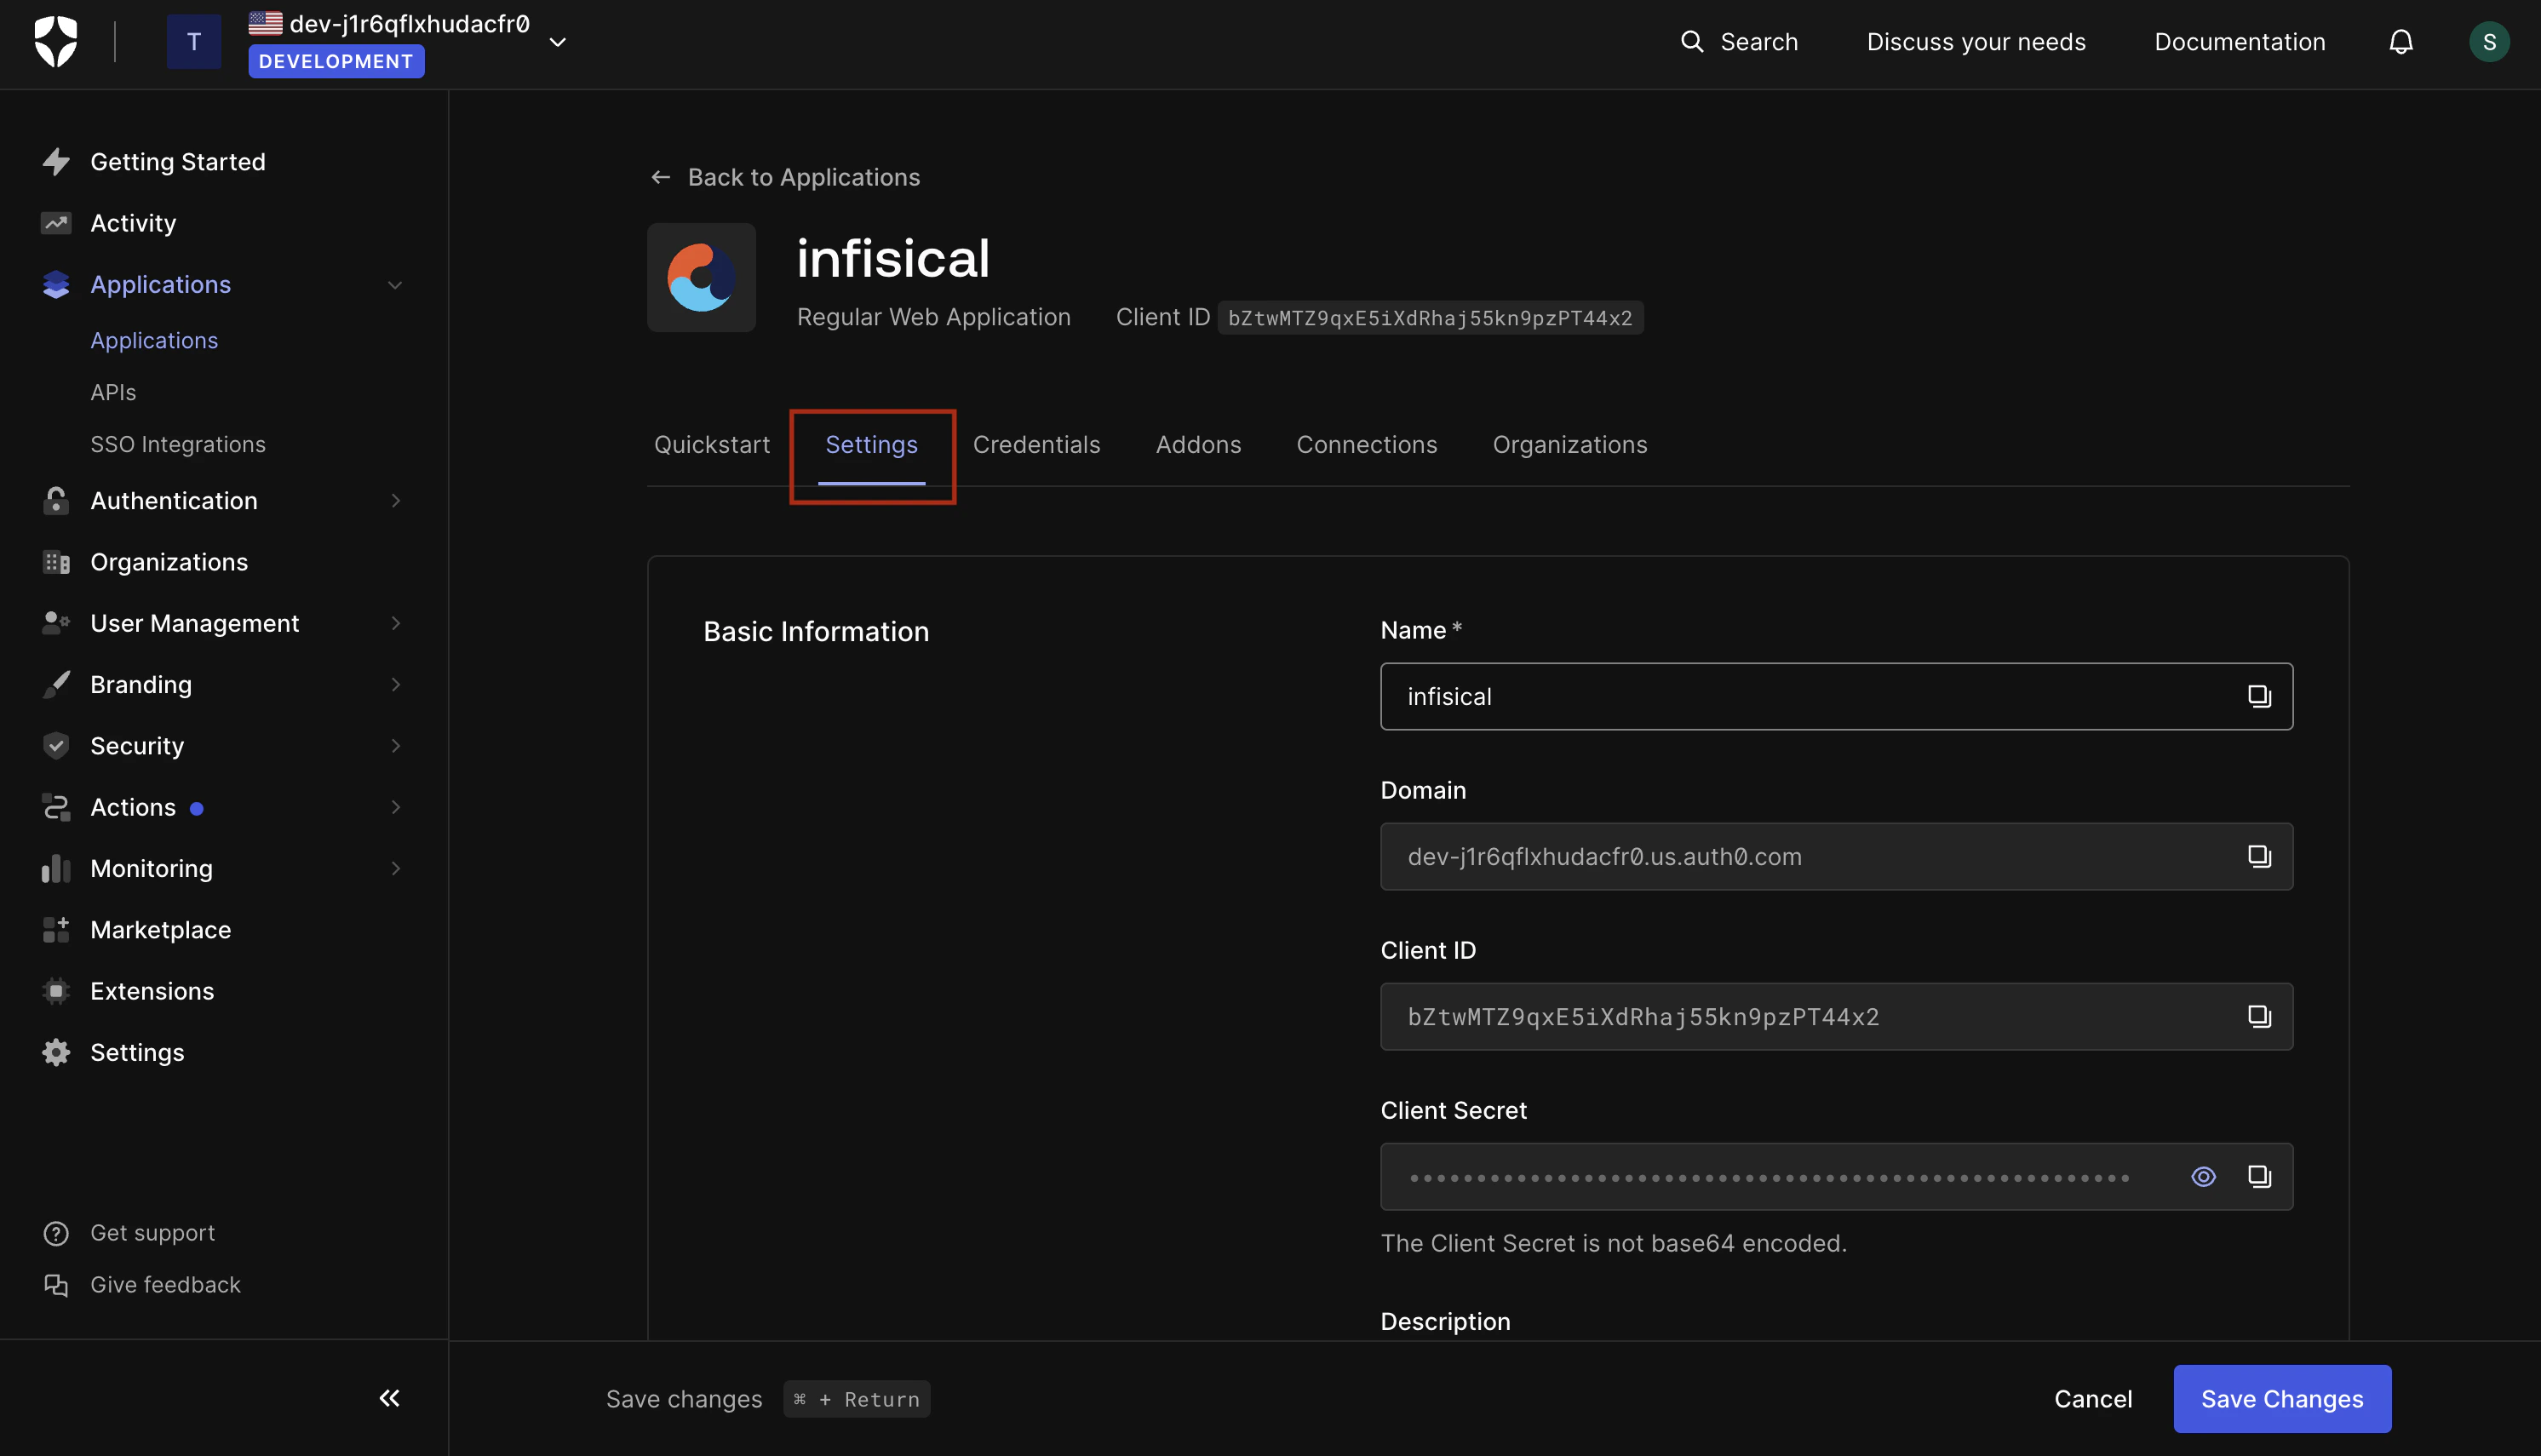Open Give feedback link
2541x1456 pixels.
point(166,1285)
